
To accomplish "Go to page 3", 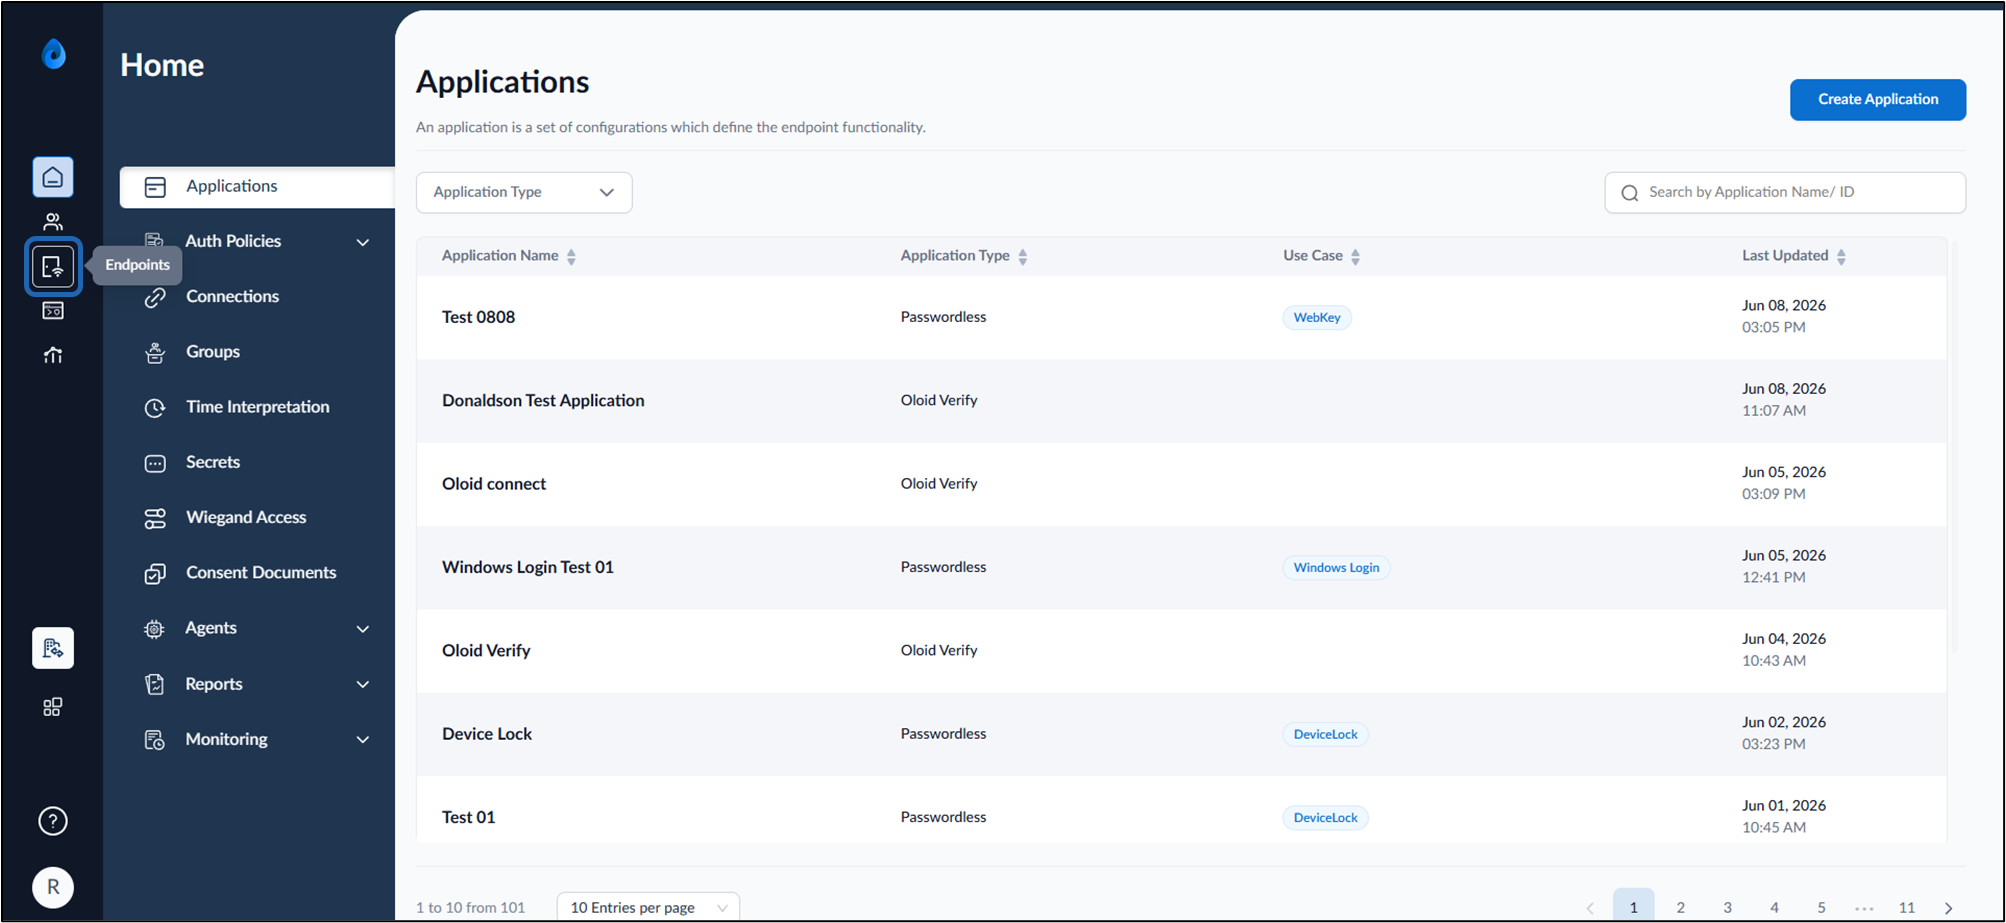I will (1727, 907).
